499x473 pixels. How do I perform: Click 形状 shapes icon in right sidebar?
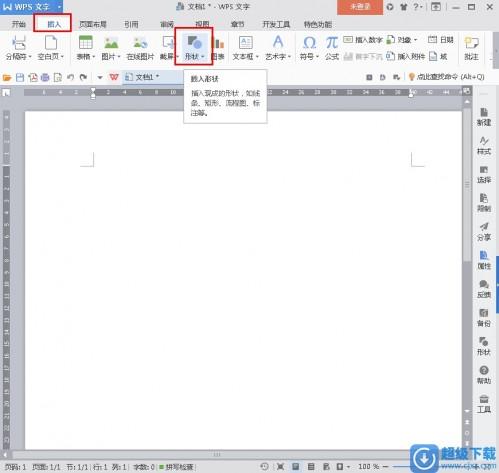[x=484, y=346]
